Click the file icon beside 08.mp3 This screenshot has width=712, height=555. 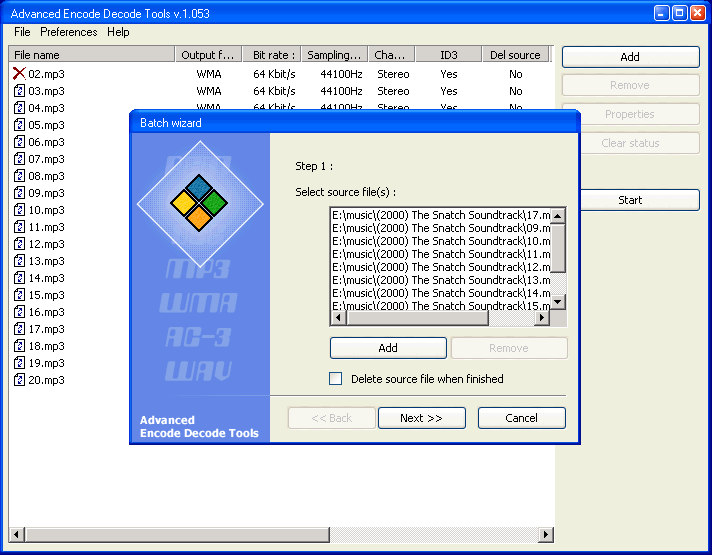coord(19,176)
